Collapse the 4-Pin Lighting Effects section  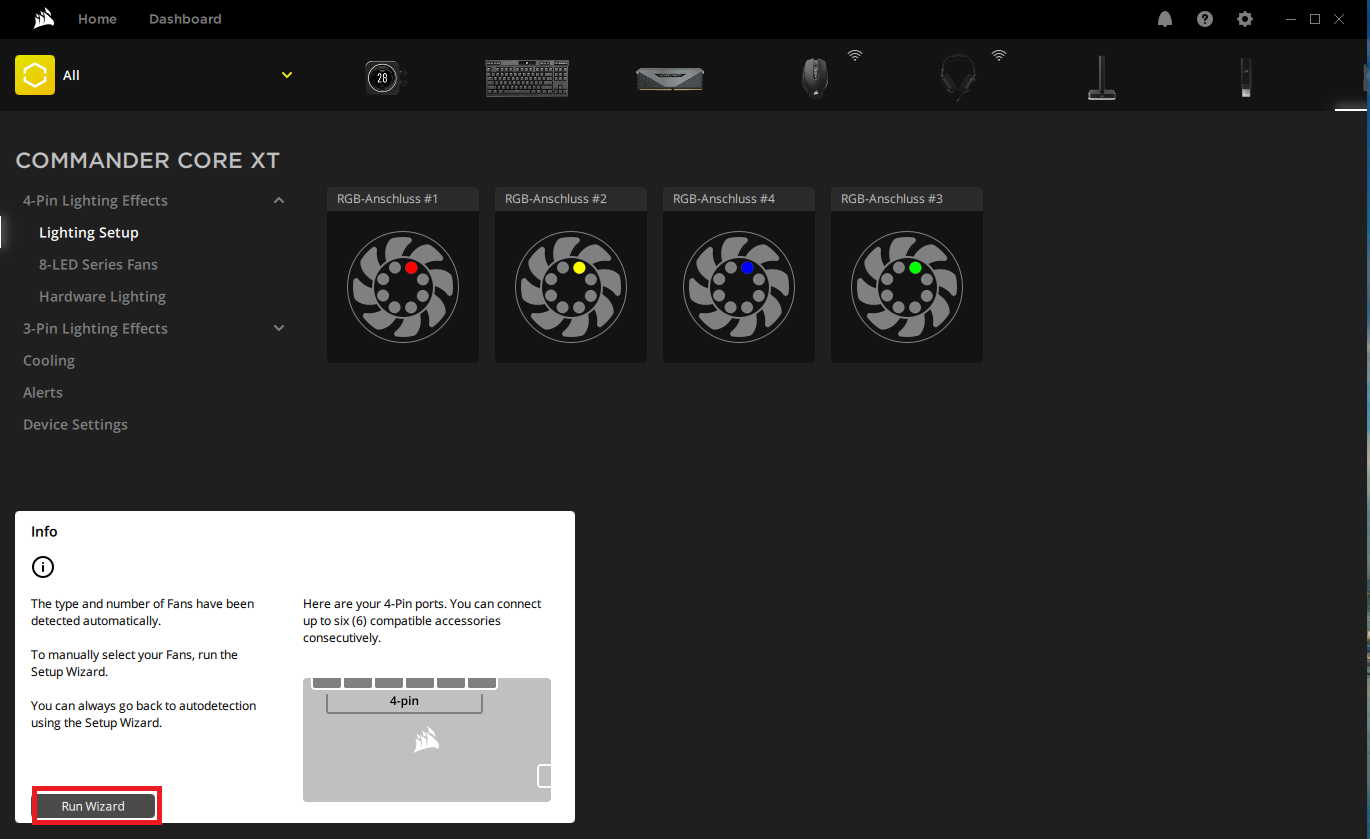[279, 201]
